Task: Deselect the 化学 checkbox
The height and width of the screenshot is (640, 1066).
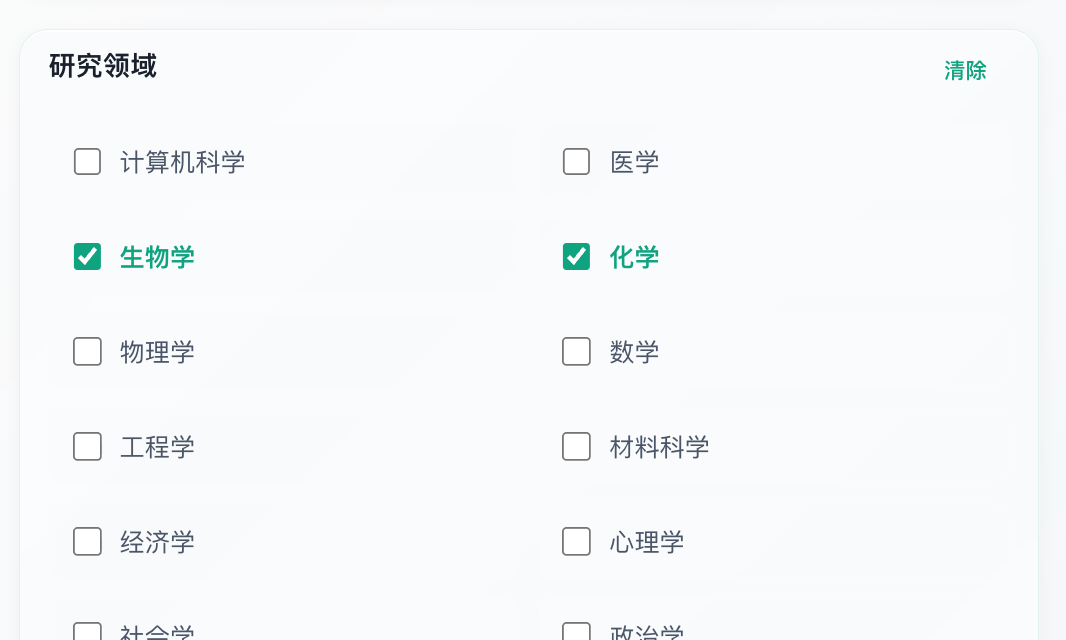Action: [x=576, y=257]
